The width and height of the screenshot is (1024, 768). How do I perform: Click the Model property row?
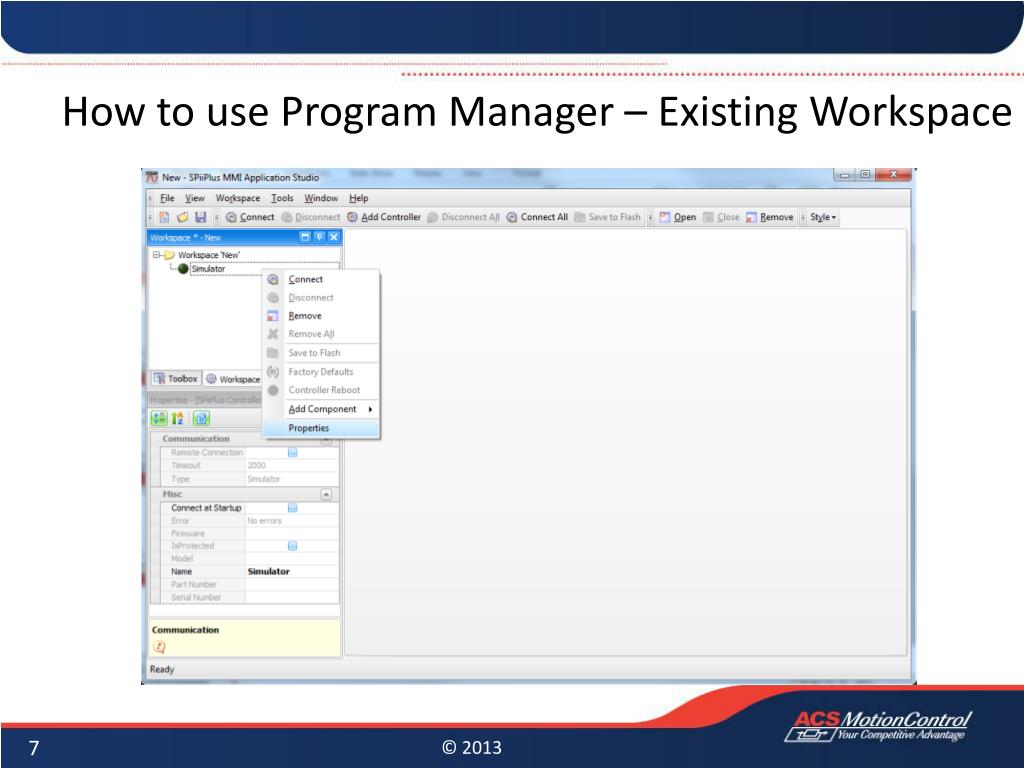click(249, 558)
